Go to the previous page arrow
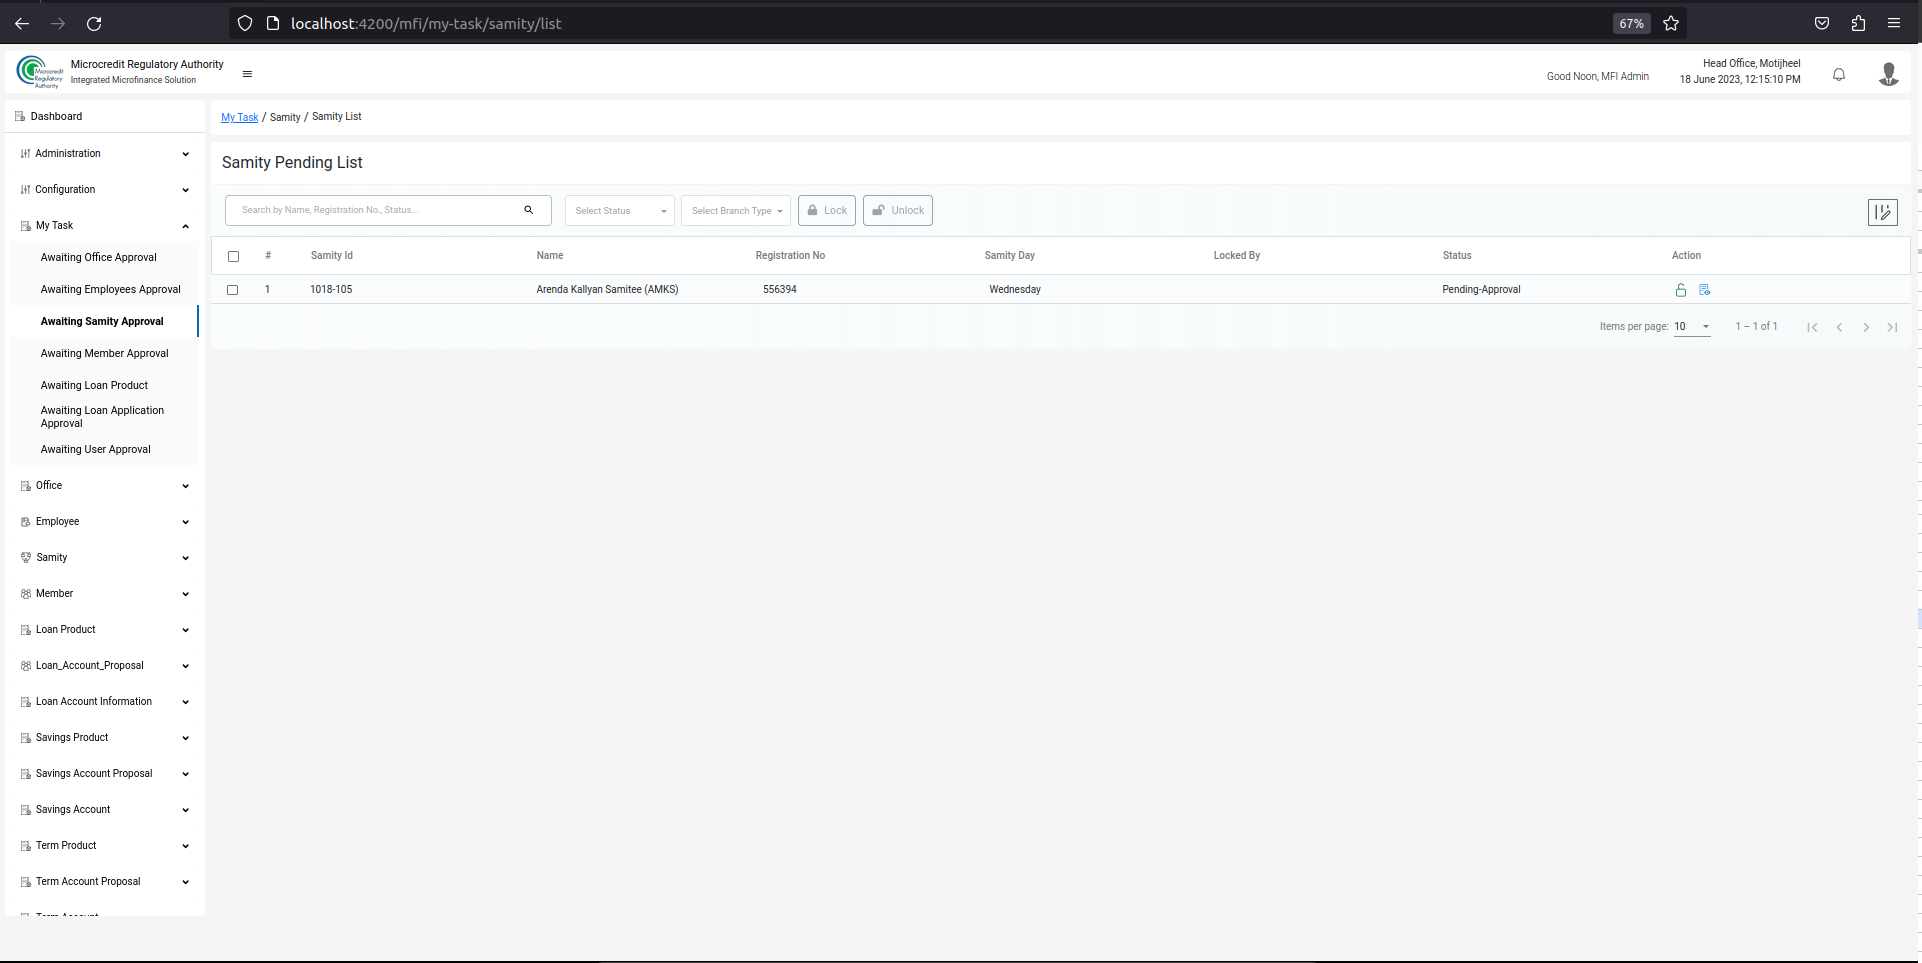The width and height of the screenshot is (1922, 963). pyautogui.click(x=1839, y=327)
